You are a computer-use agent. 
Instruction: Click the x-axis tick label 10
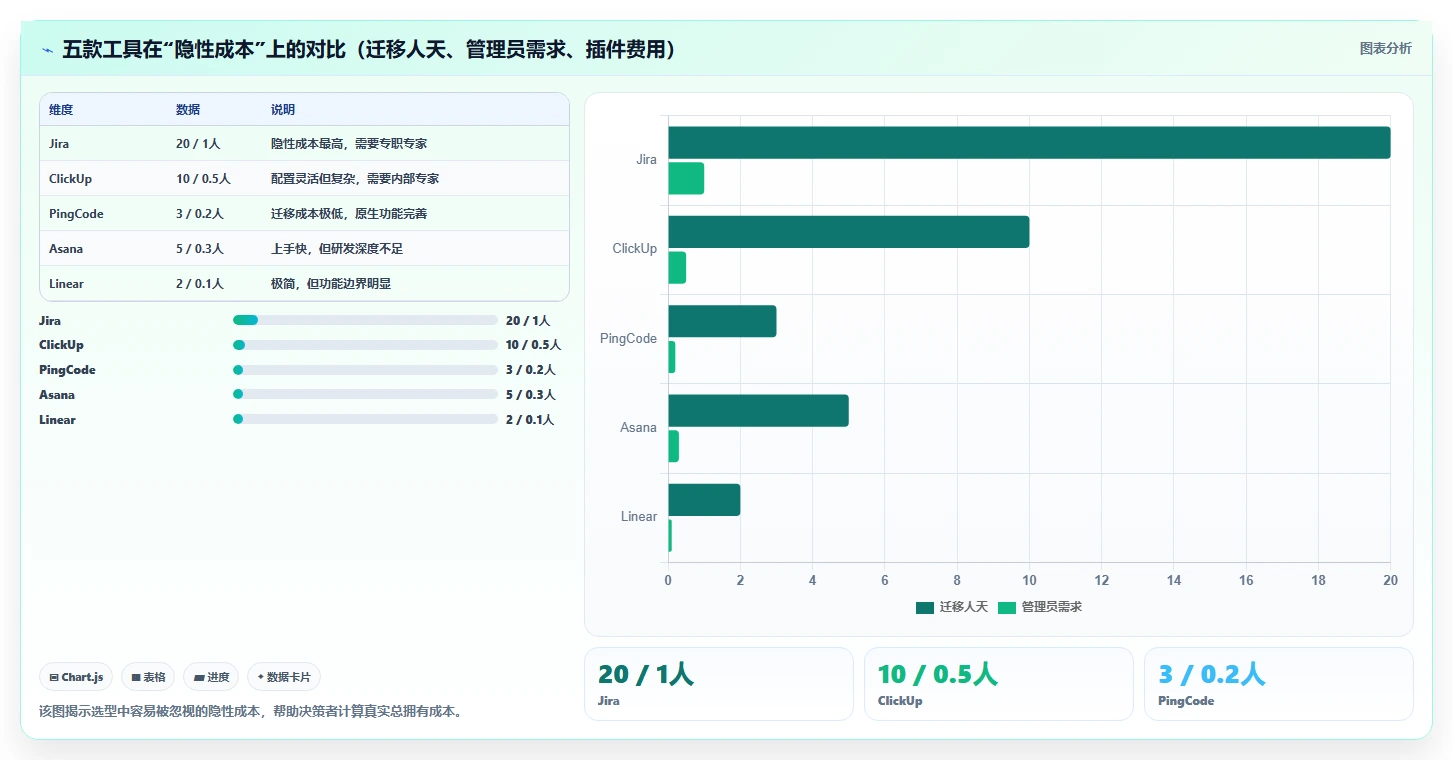(1029, 581)
